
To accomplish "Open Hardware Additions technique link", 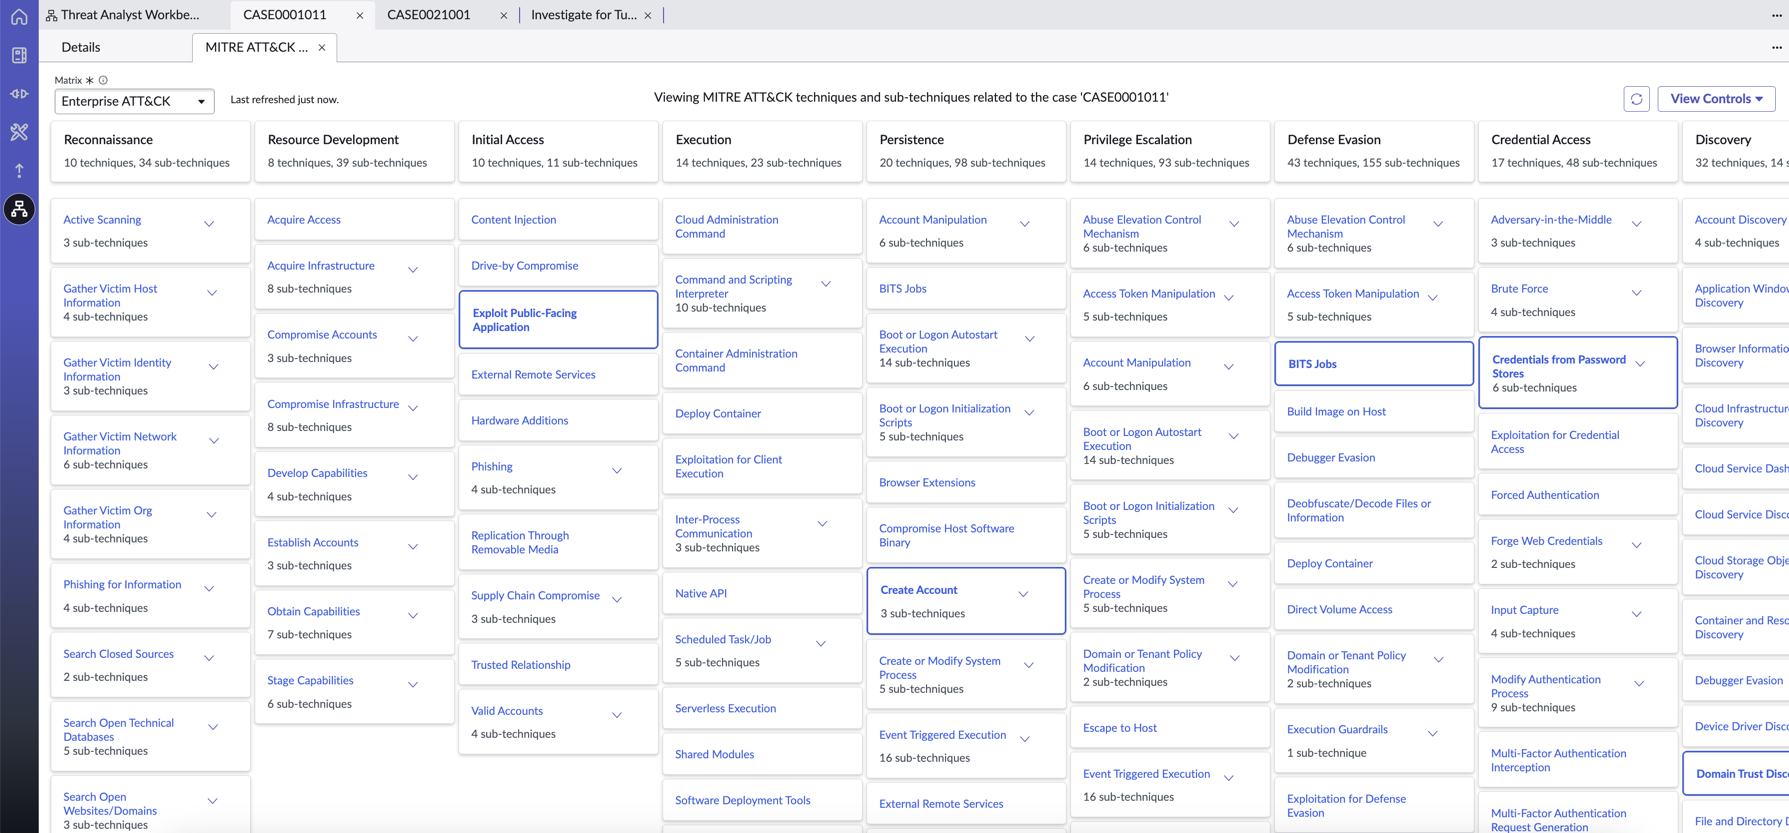I will [520, 421].
